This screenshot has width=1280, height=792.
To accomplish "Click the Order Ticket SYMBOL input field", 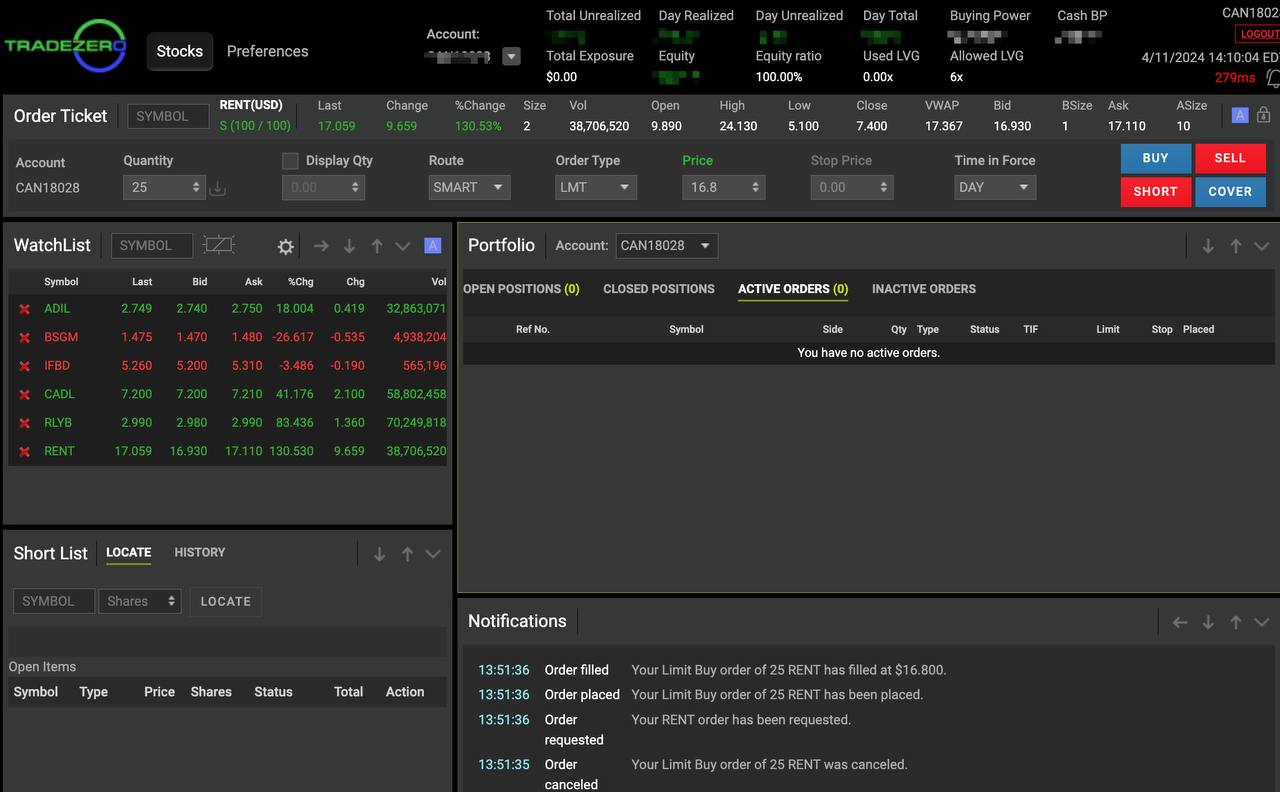I will click(167, 116).
